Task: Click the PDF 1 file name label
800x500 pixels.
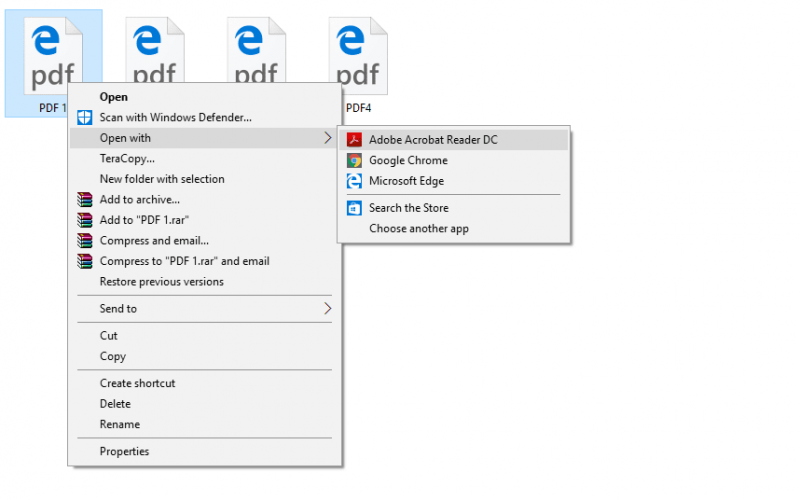Action: click(53, 108)
